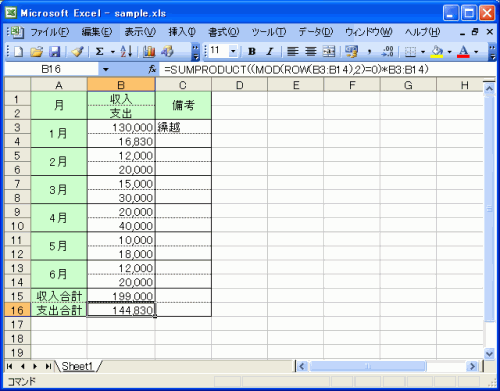Open the ウィンドウ(W) menu

point(369,32)
